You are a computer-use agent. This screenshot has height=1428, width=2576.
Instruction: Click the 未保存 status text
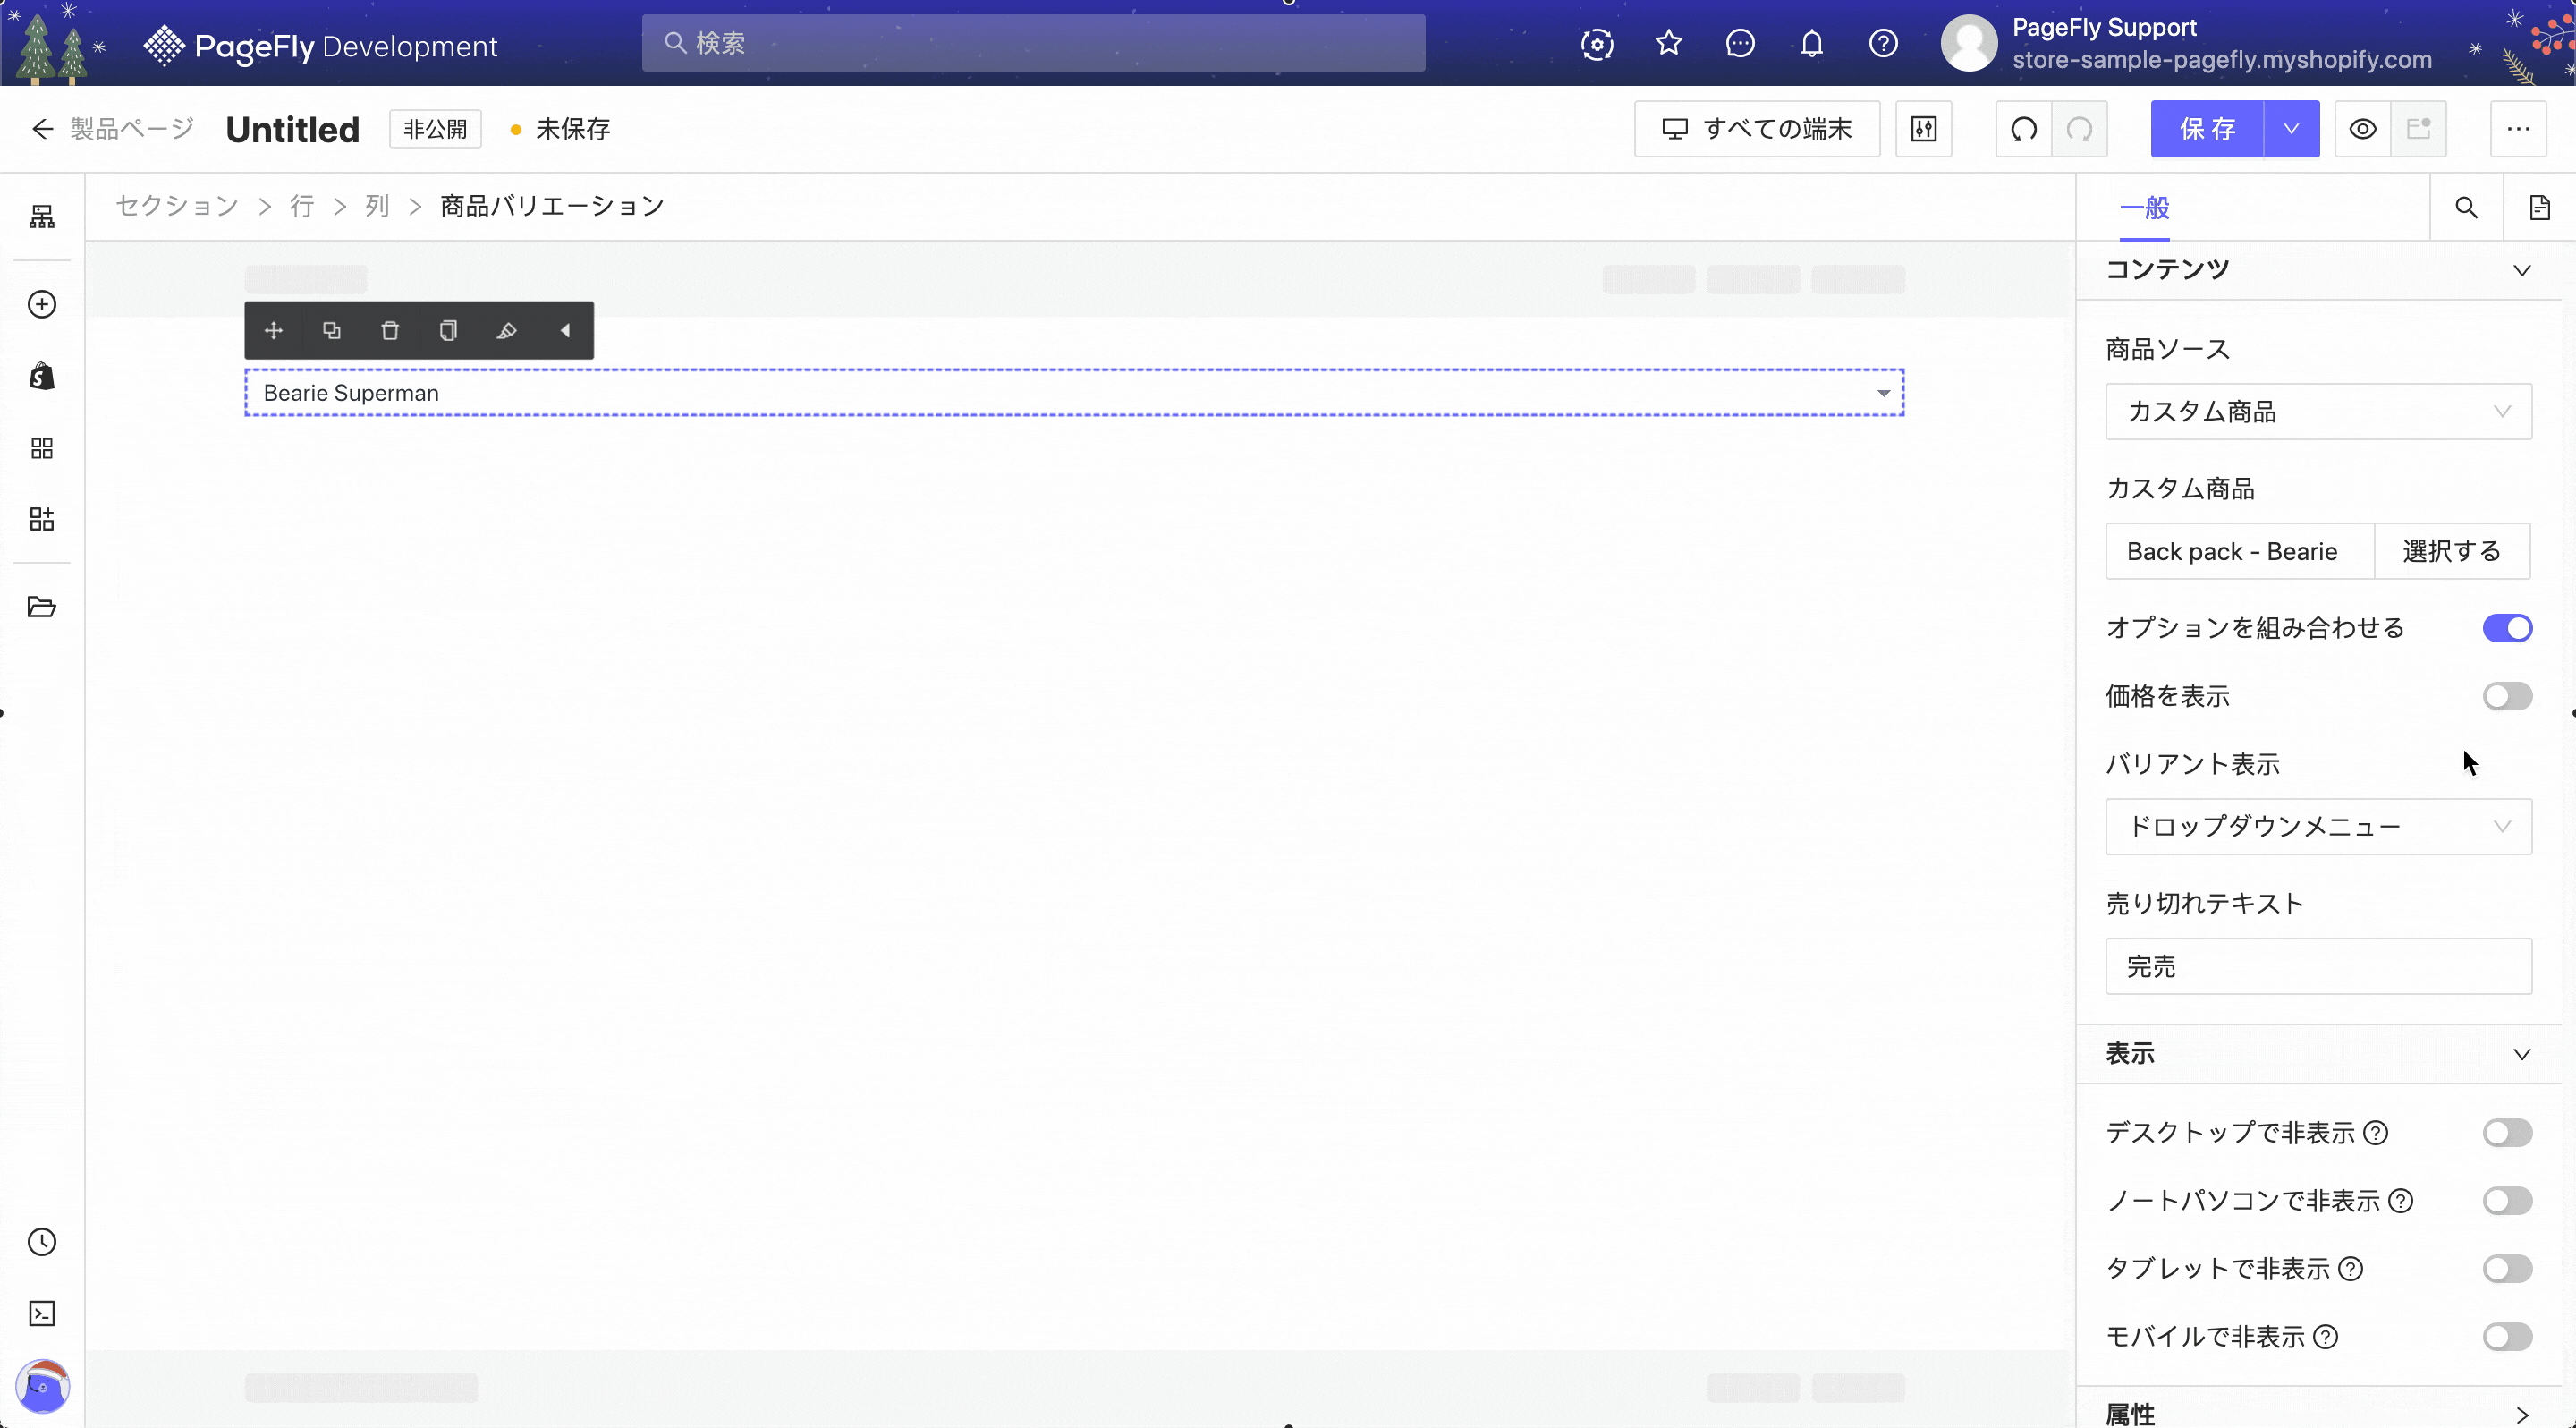573,129
